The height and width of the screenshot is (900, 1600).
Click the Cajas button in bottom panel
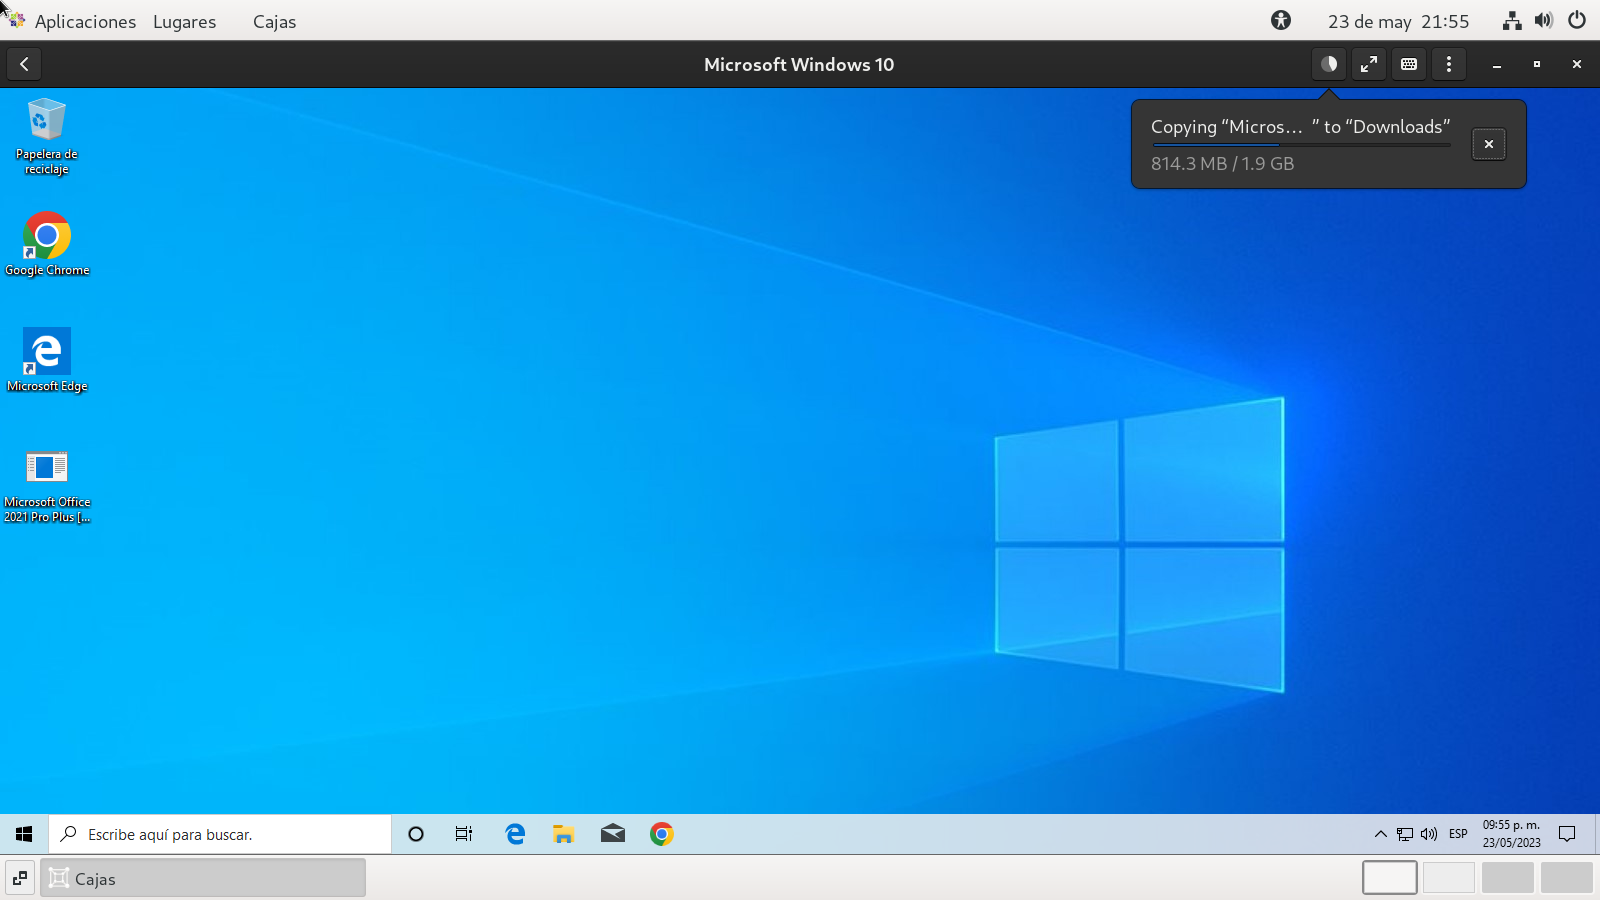click(x=203, y=878)
